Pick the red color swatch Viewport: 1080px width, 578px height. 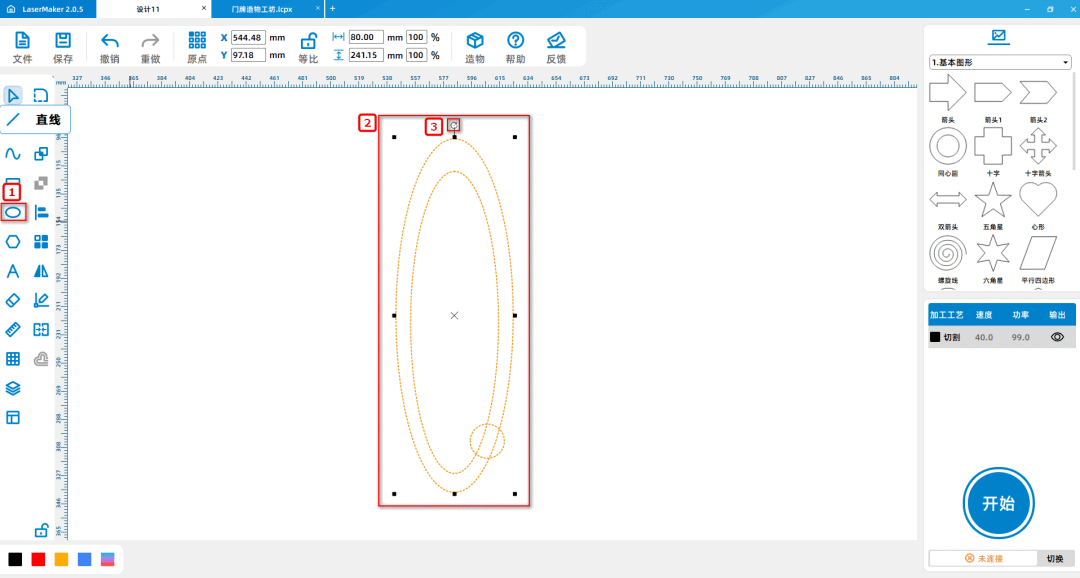pos(38,559)
